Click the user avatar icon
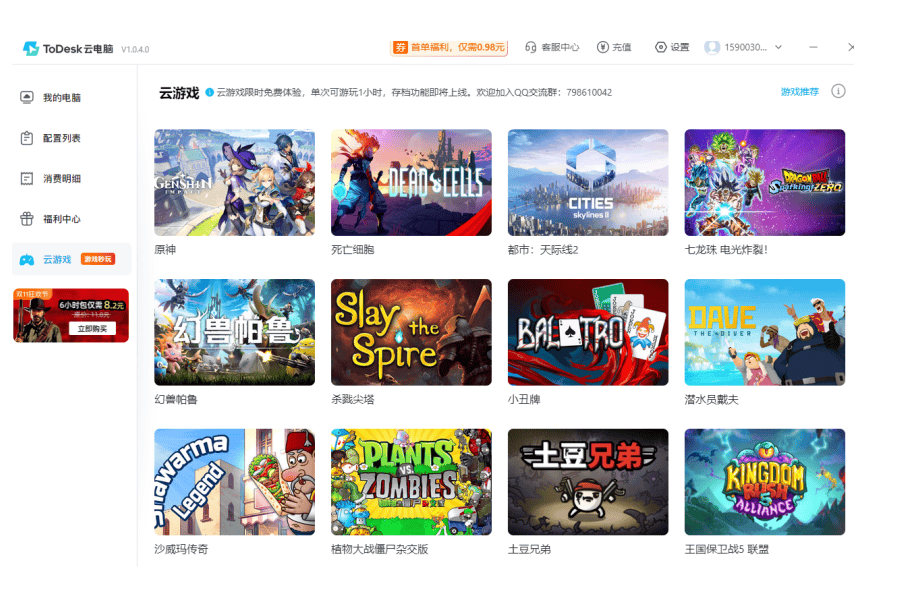 (712, 47)
